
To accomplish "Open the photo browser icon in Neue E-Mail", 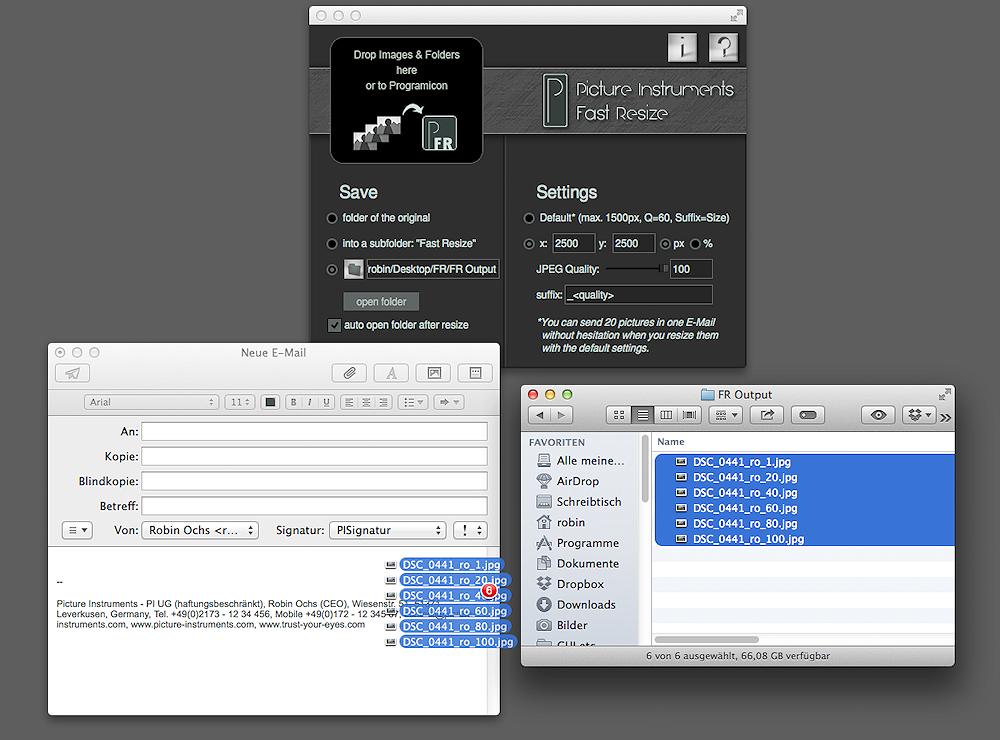I will (x=434, y=373).
